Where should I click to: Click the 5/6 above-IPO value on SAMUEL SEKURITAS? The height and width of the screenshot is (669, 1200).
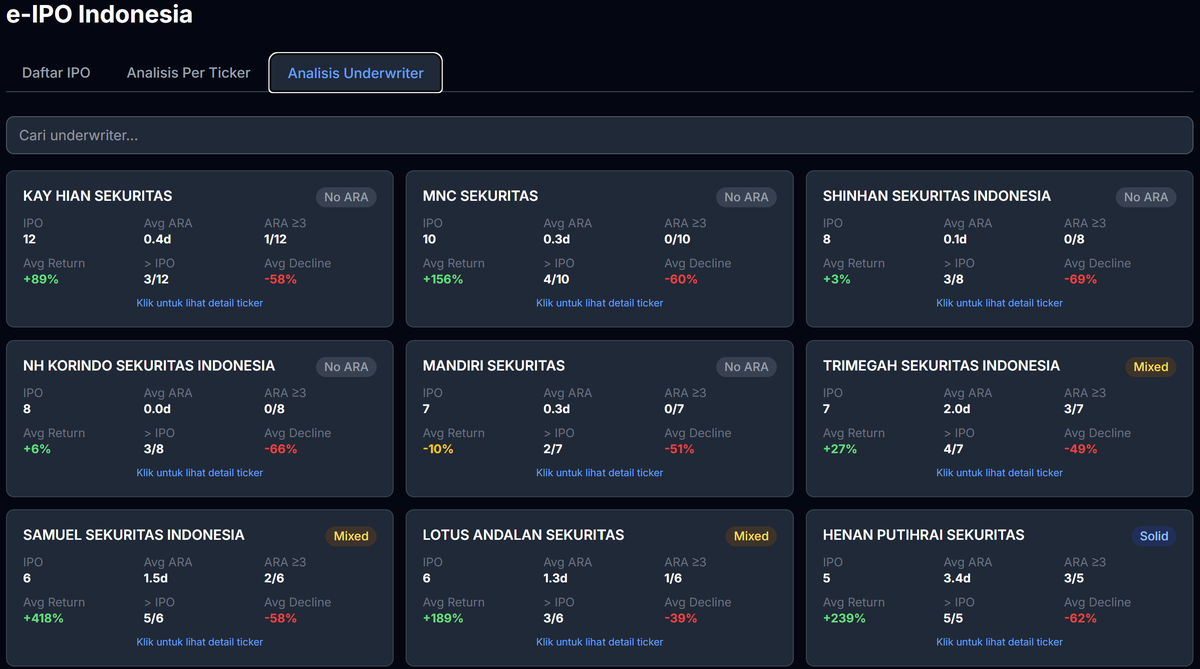click(x=154, y=618)
